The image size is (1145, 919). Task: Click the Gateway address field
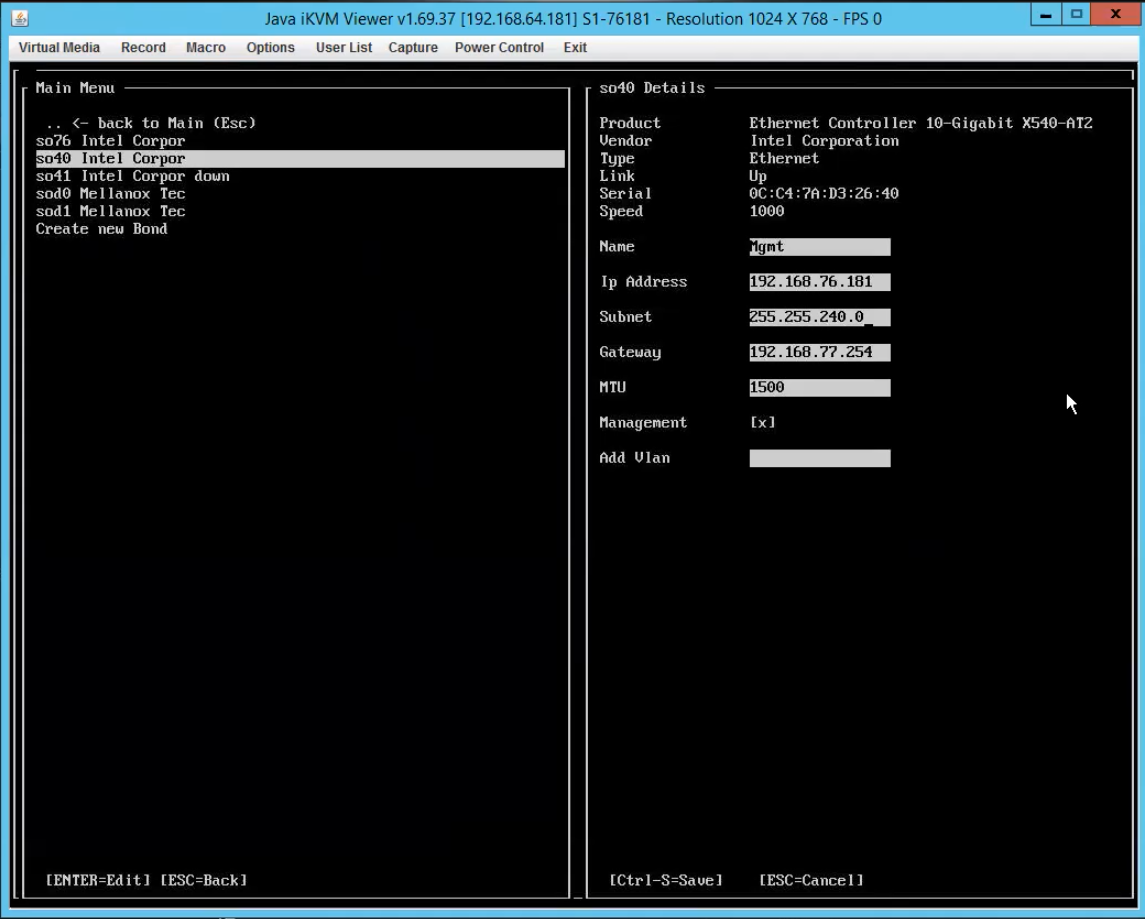click(818, 352)
